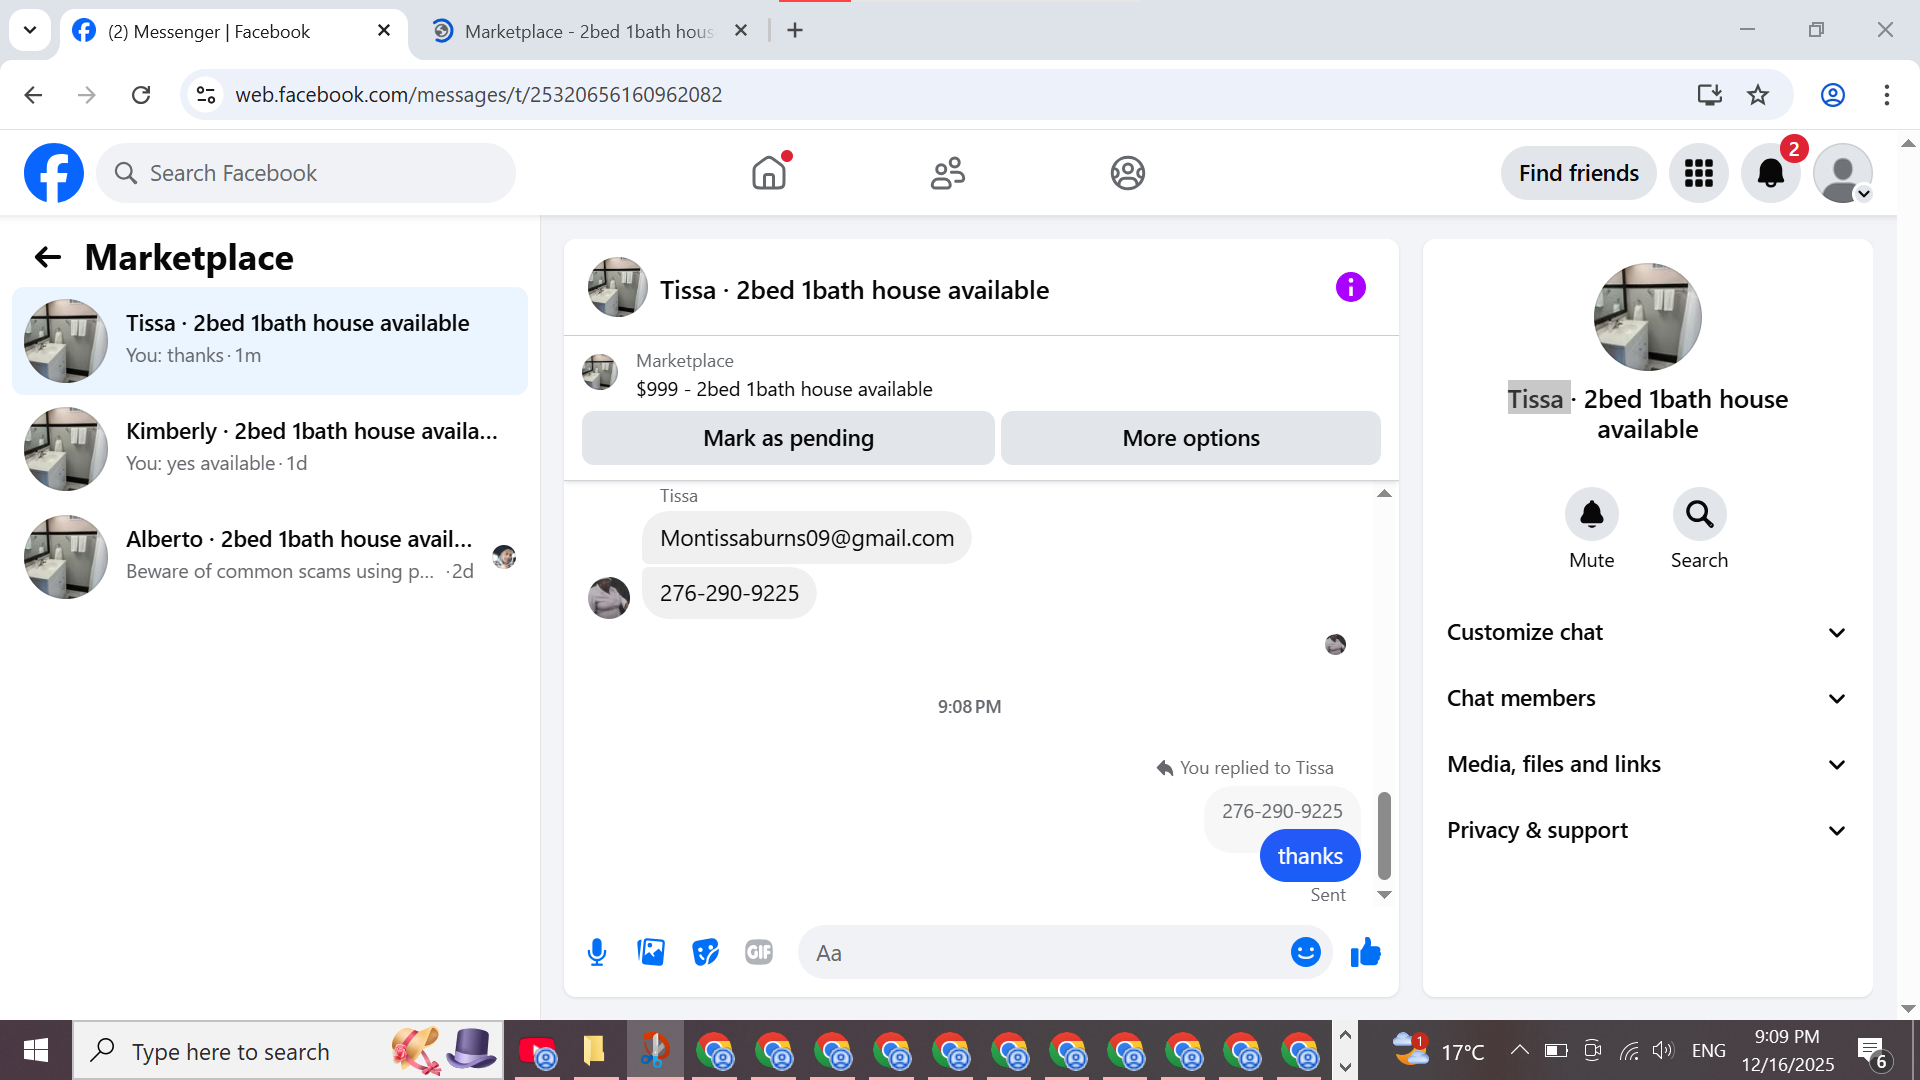
Task: Go back from Marketplace chats list
Action: (48, 258)
